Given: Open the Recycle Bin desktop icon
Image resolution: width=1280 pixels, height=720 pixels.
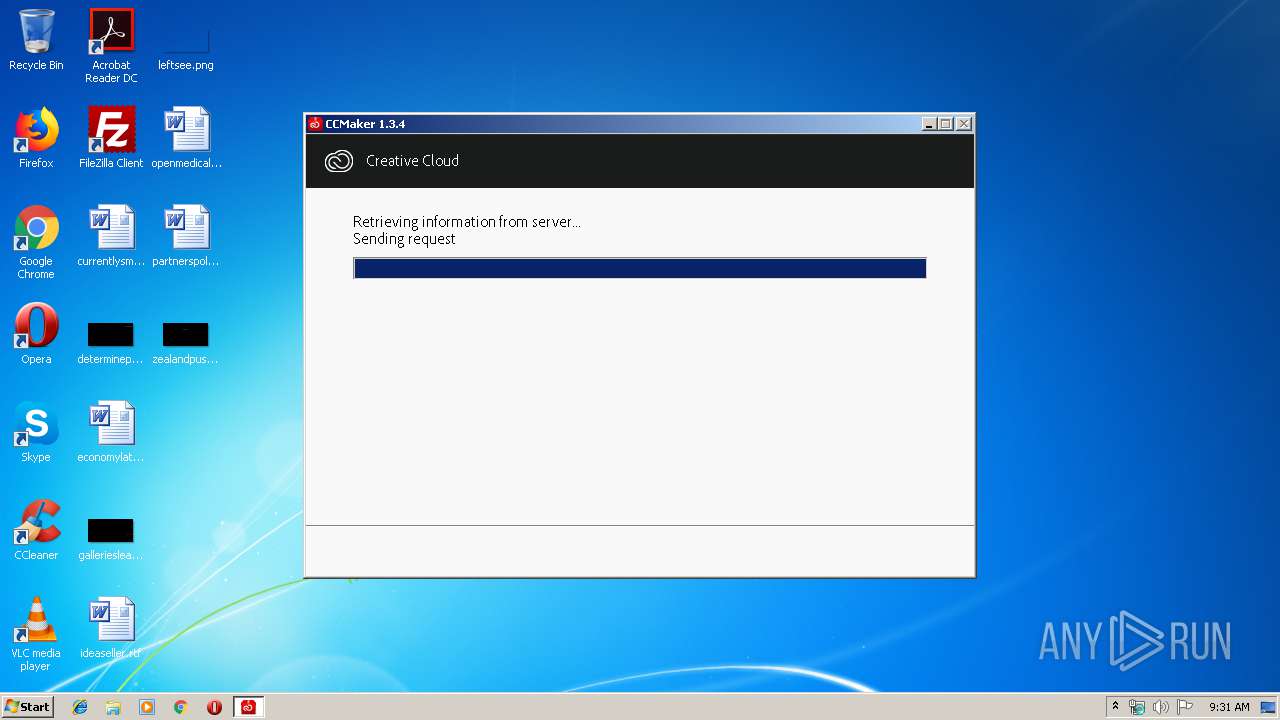Looking at the screenshot, I should click(36, 40).
